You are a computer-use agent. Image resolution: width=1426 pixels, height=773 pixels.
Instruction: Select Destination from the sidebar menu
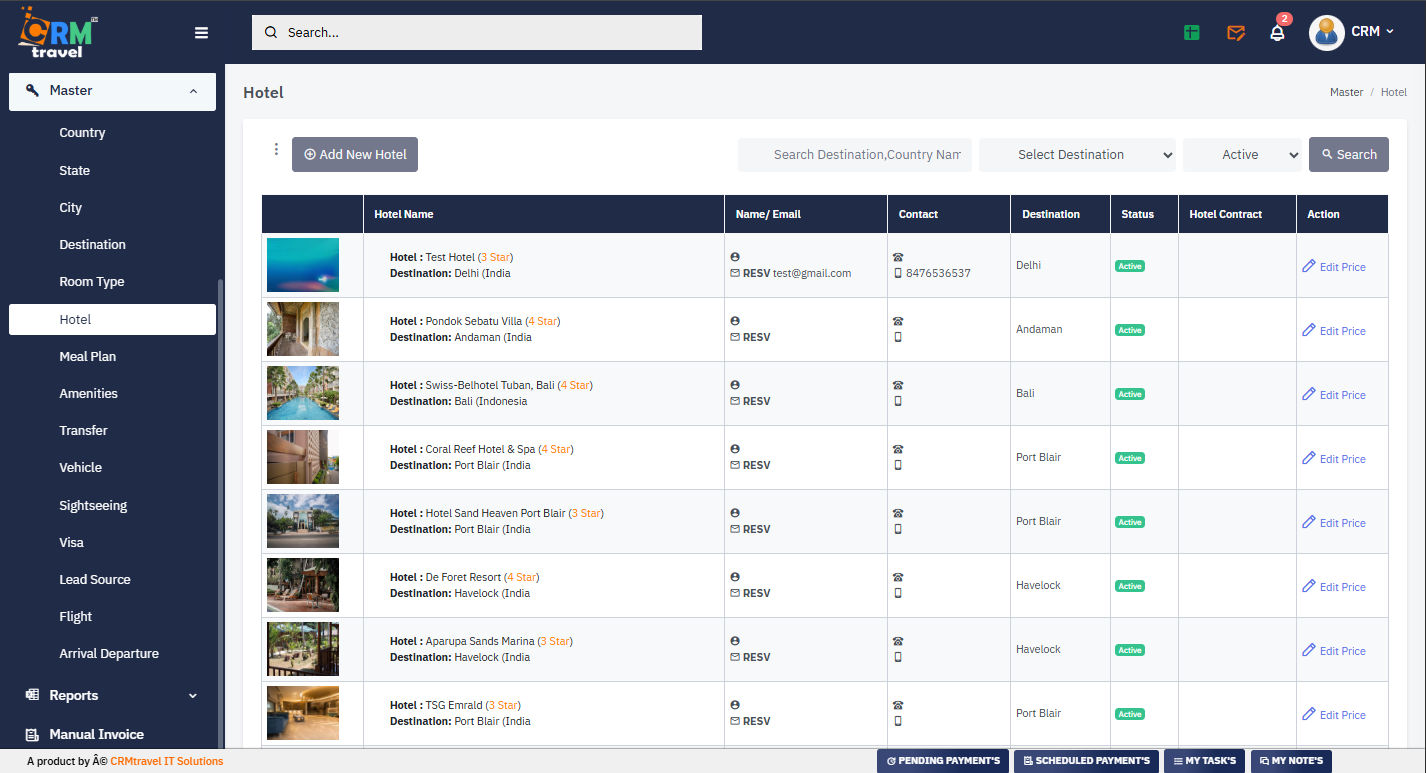tap(92, 244)
